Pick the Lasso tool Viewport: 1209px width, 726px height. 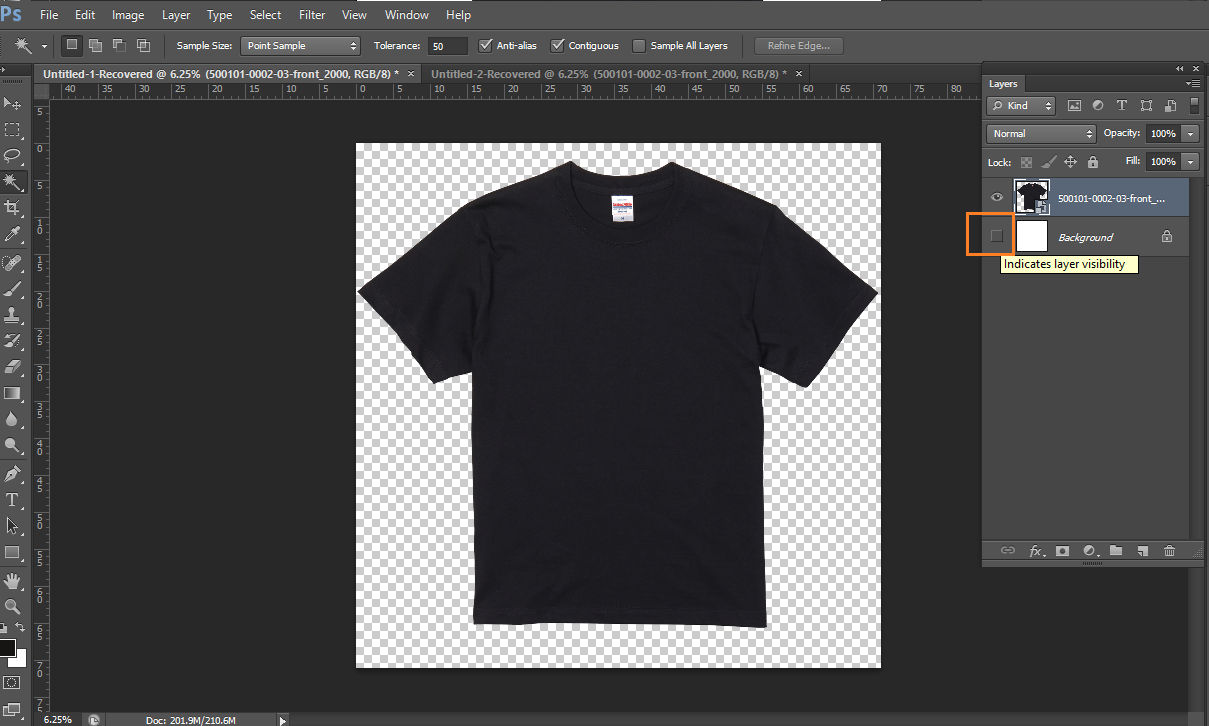(12, 156)
